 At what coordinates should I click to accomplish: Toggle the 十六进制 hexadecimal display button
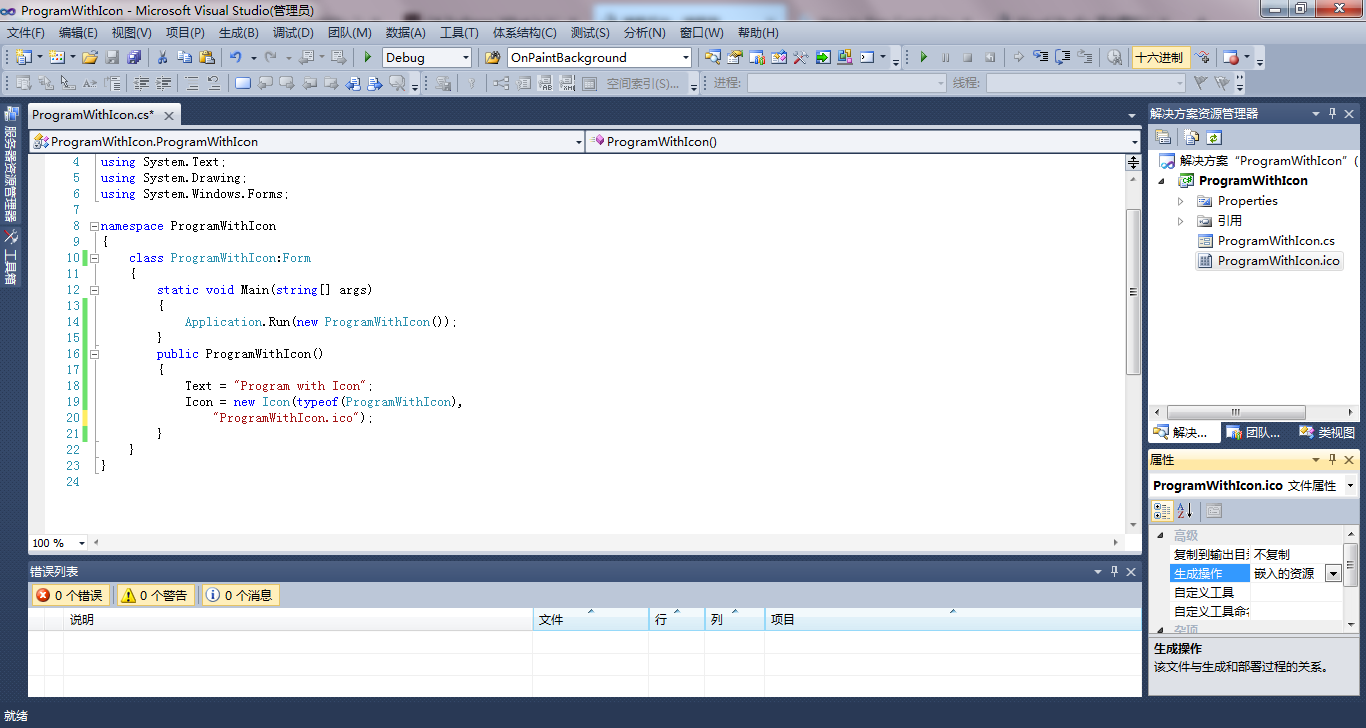click(x=1159, y=57)
